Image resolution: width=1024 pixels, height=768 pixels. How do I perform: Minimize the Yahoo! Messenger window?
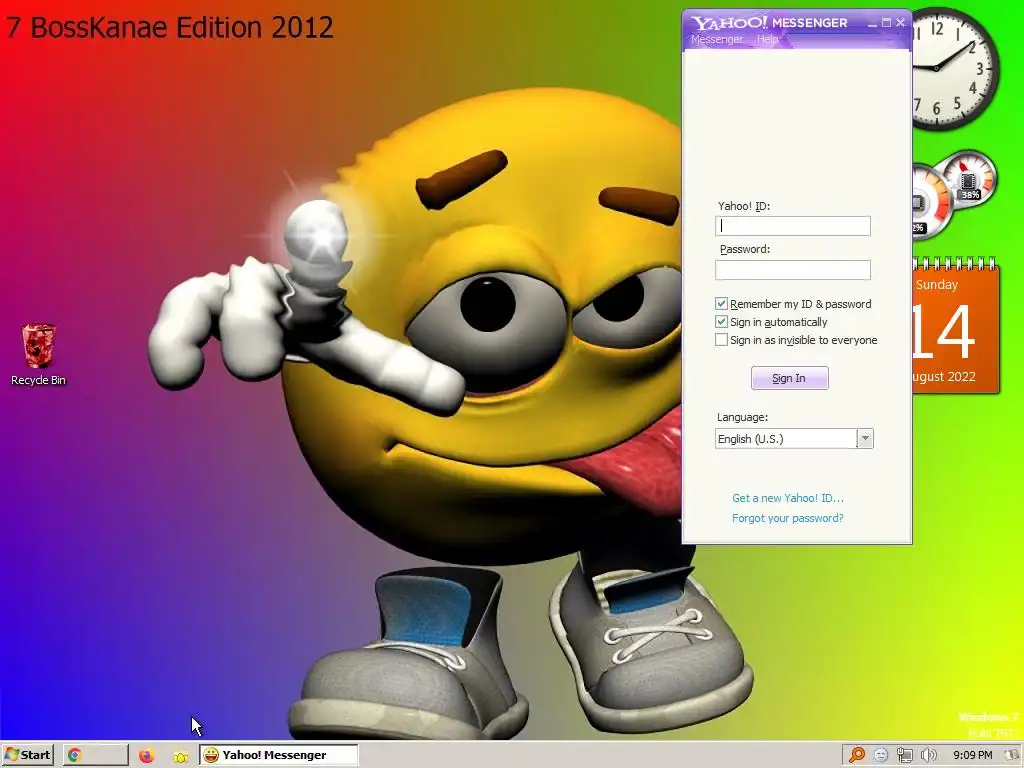coord(872,23)
